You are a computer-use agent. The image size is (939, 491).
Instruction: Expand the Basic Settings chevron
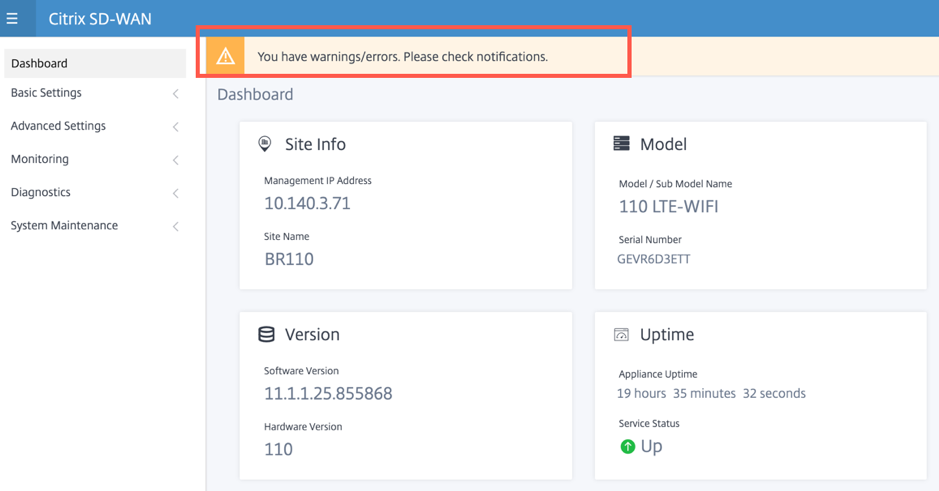click(x=175, y=93)
